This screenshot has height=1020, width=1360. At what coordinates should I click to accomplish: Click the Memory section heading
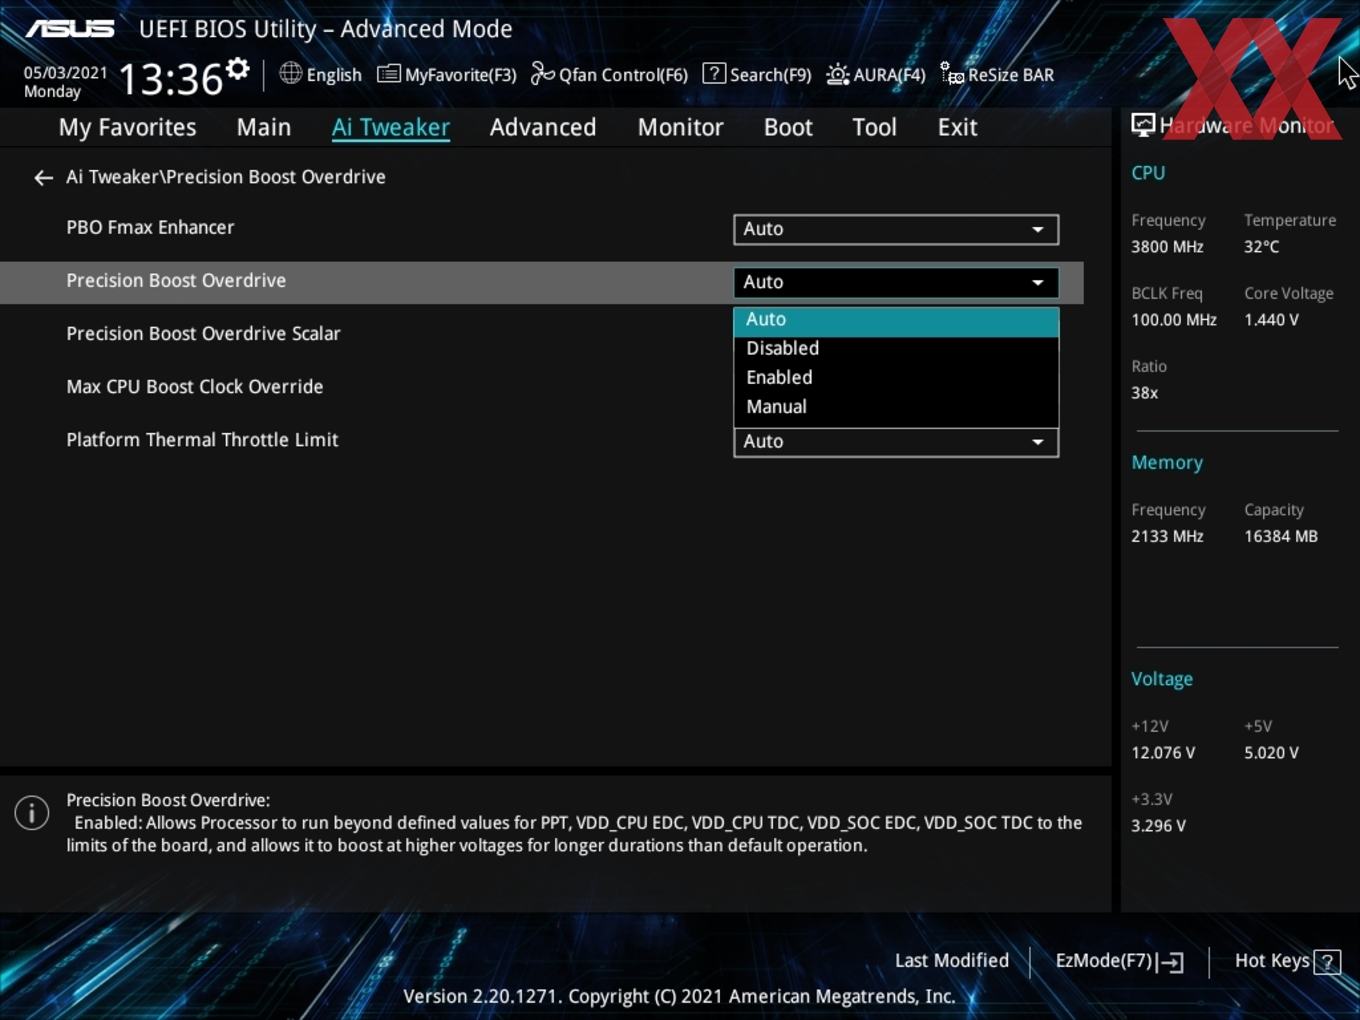click(1167, 463)
